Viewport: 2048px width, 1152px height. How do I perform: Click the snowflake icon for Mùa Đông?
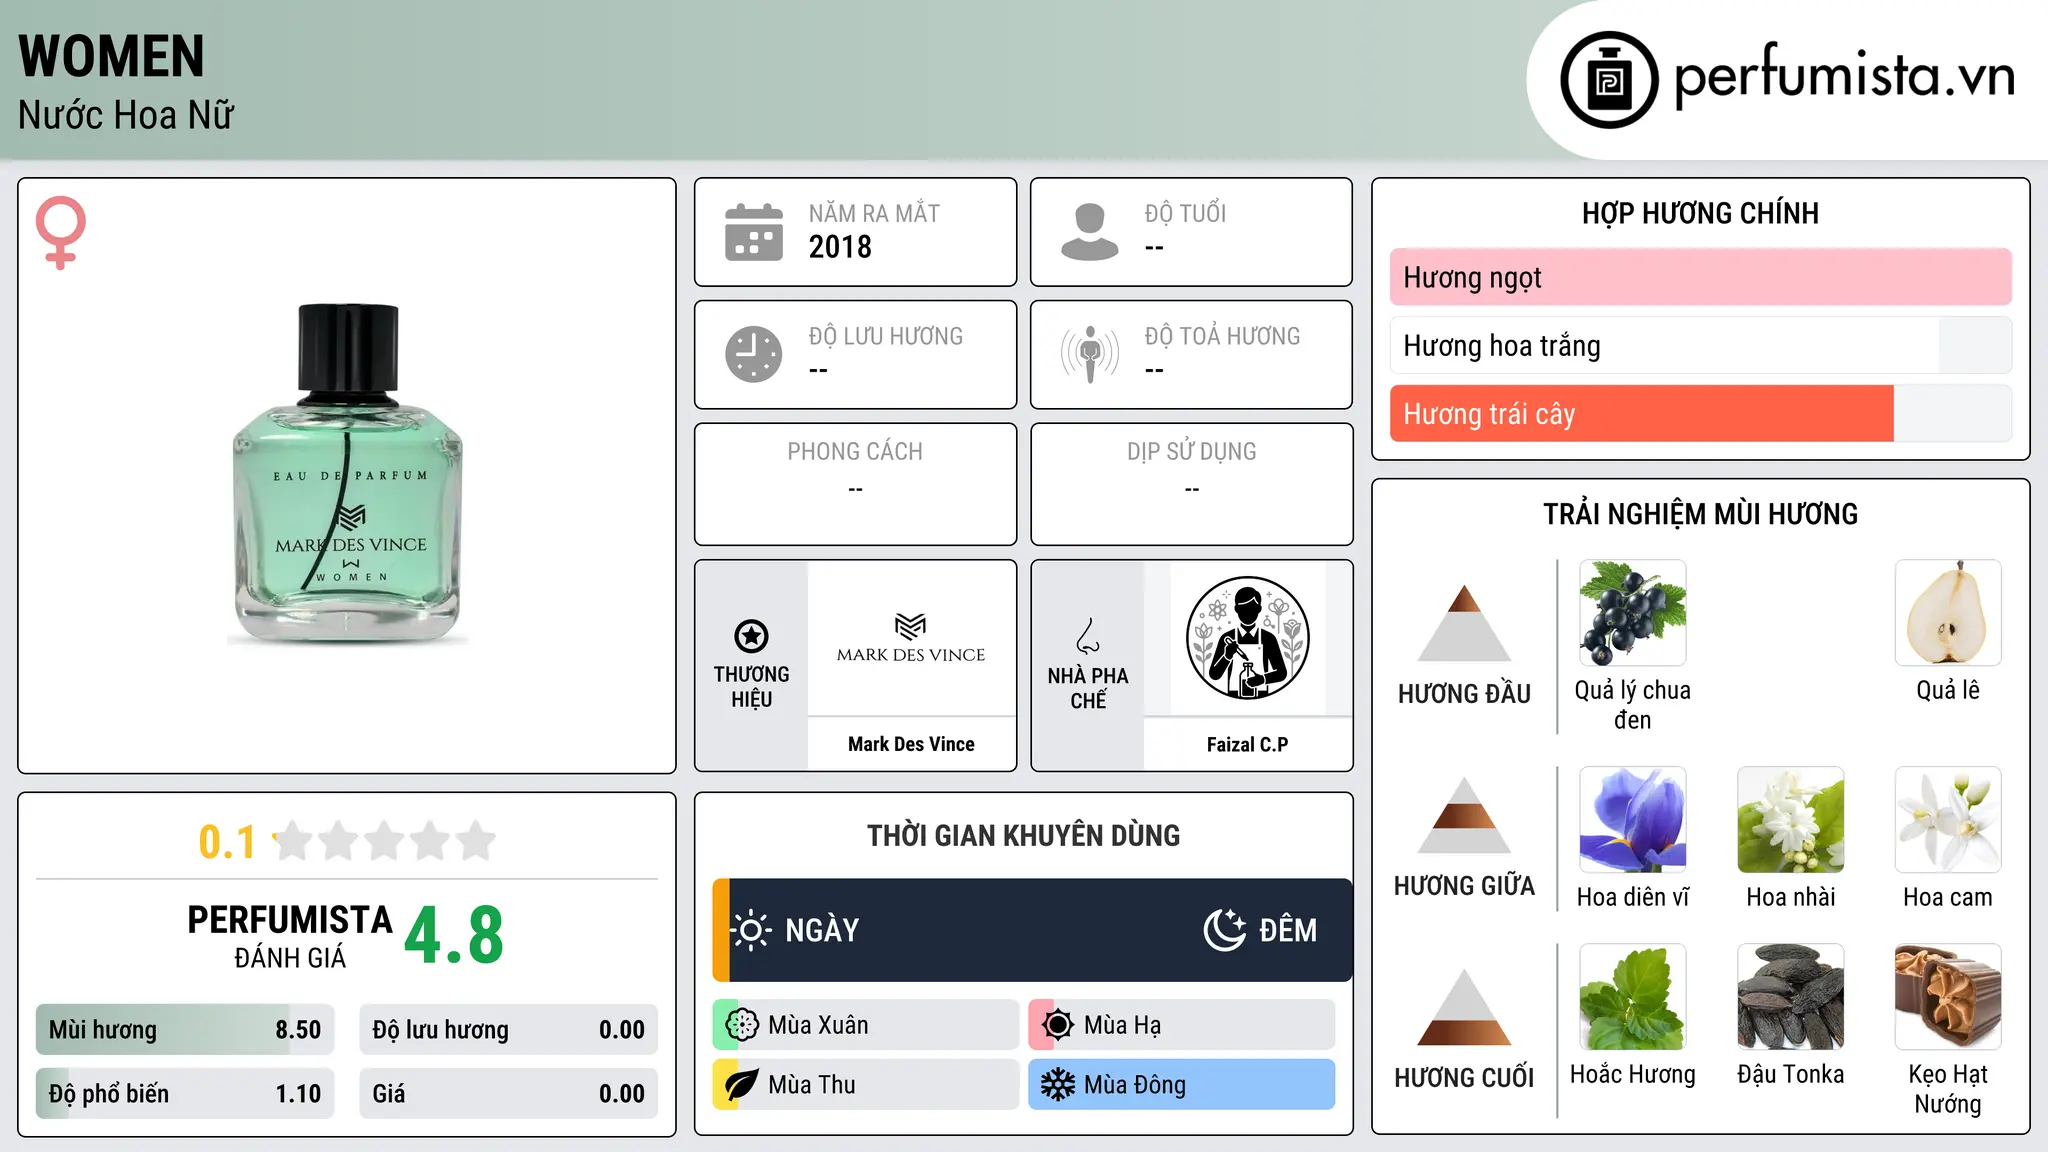click(1058, 1085)
